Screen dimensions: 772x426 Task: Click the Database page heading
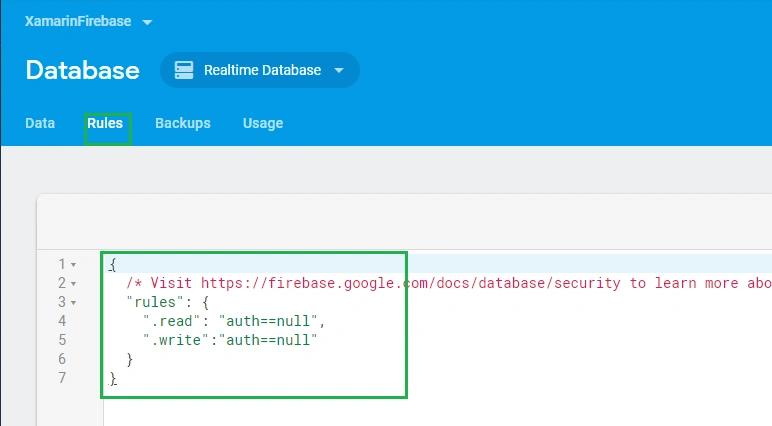tap(83, 70)
